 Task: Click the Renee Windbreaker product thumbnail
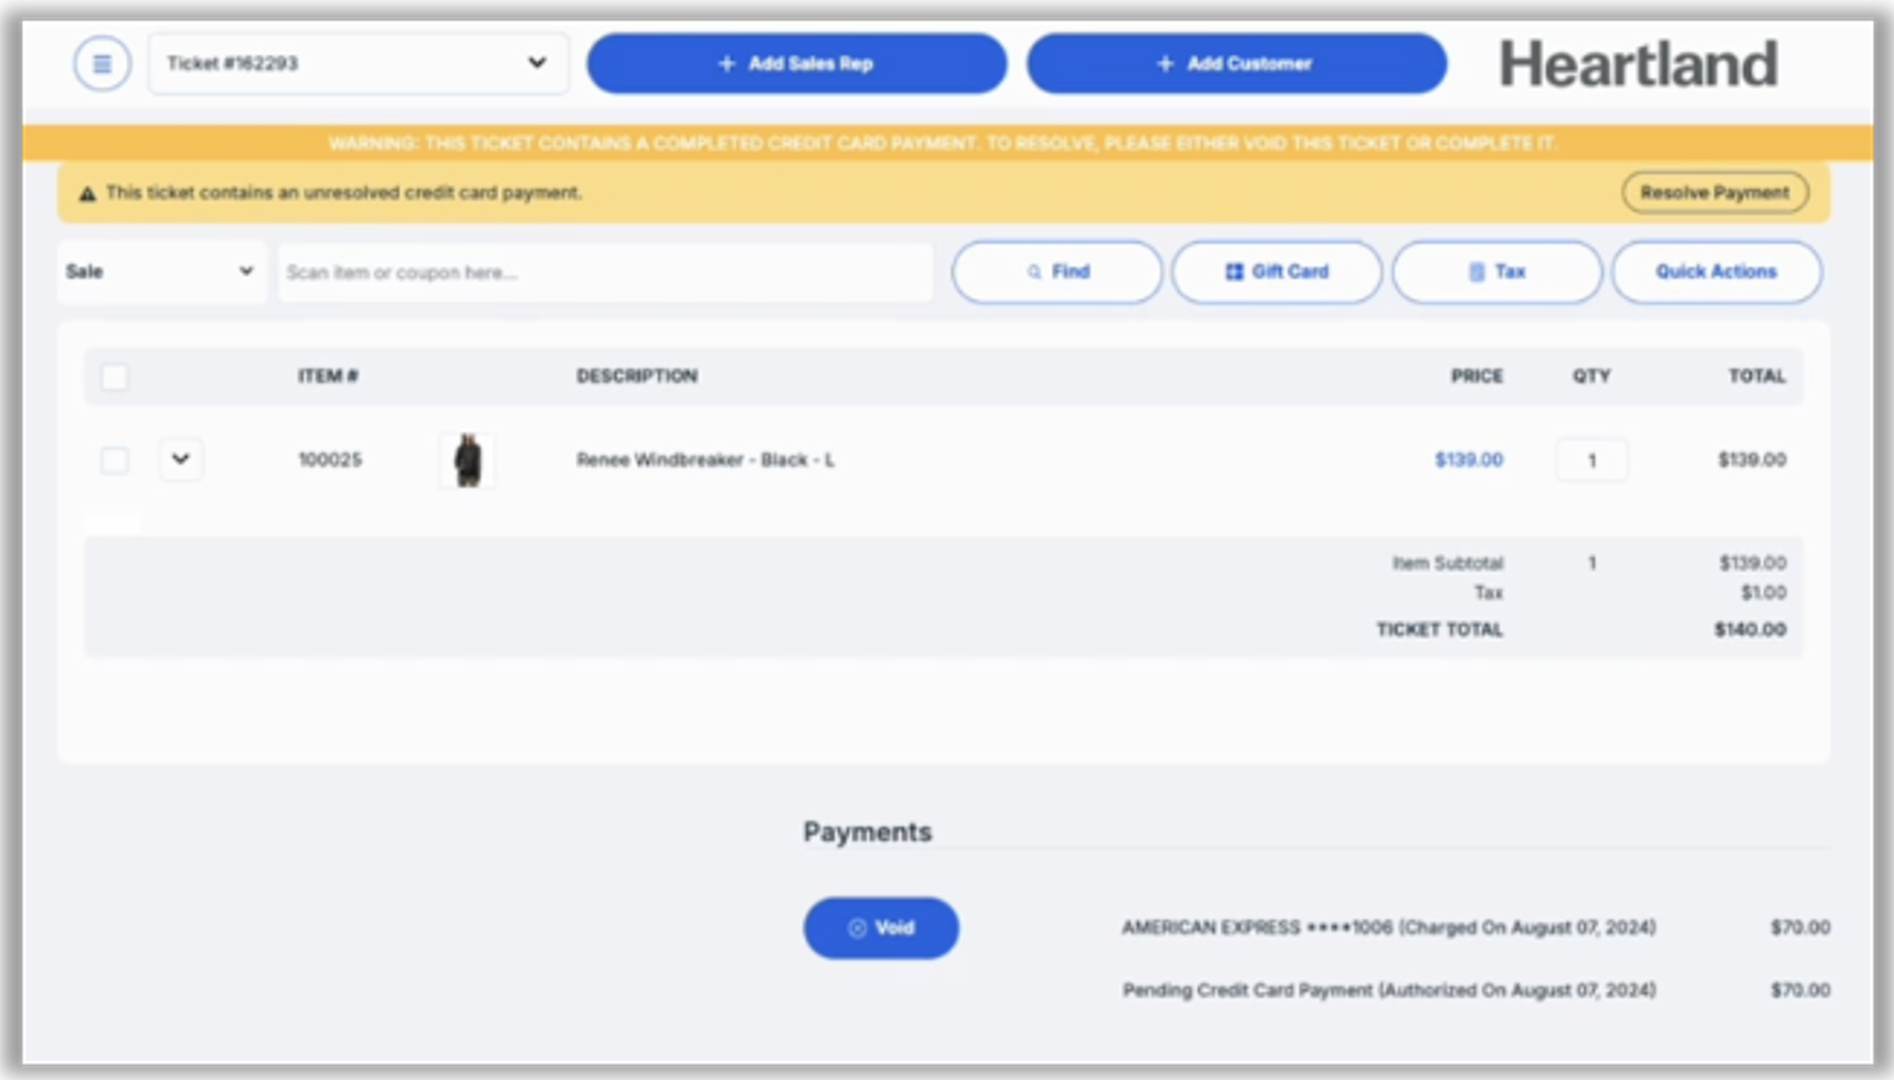(x=467, y=461)
